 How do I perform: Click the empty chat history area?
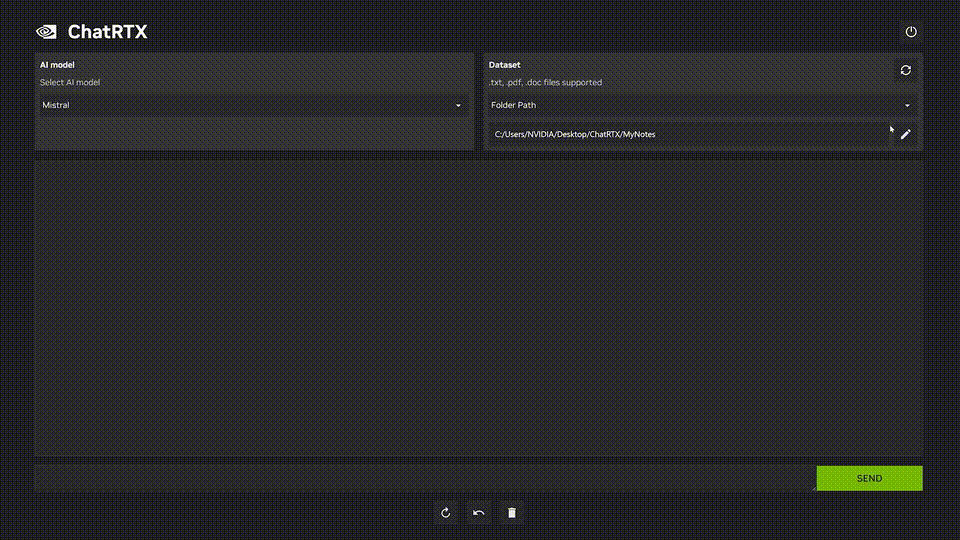tap(478, 308)
